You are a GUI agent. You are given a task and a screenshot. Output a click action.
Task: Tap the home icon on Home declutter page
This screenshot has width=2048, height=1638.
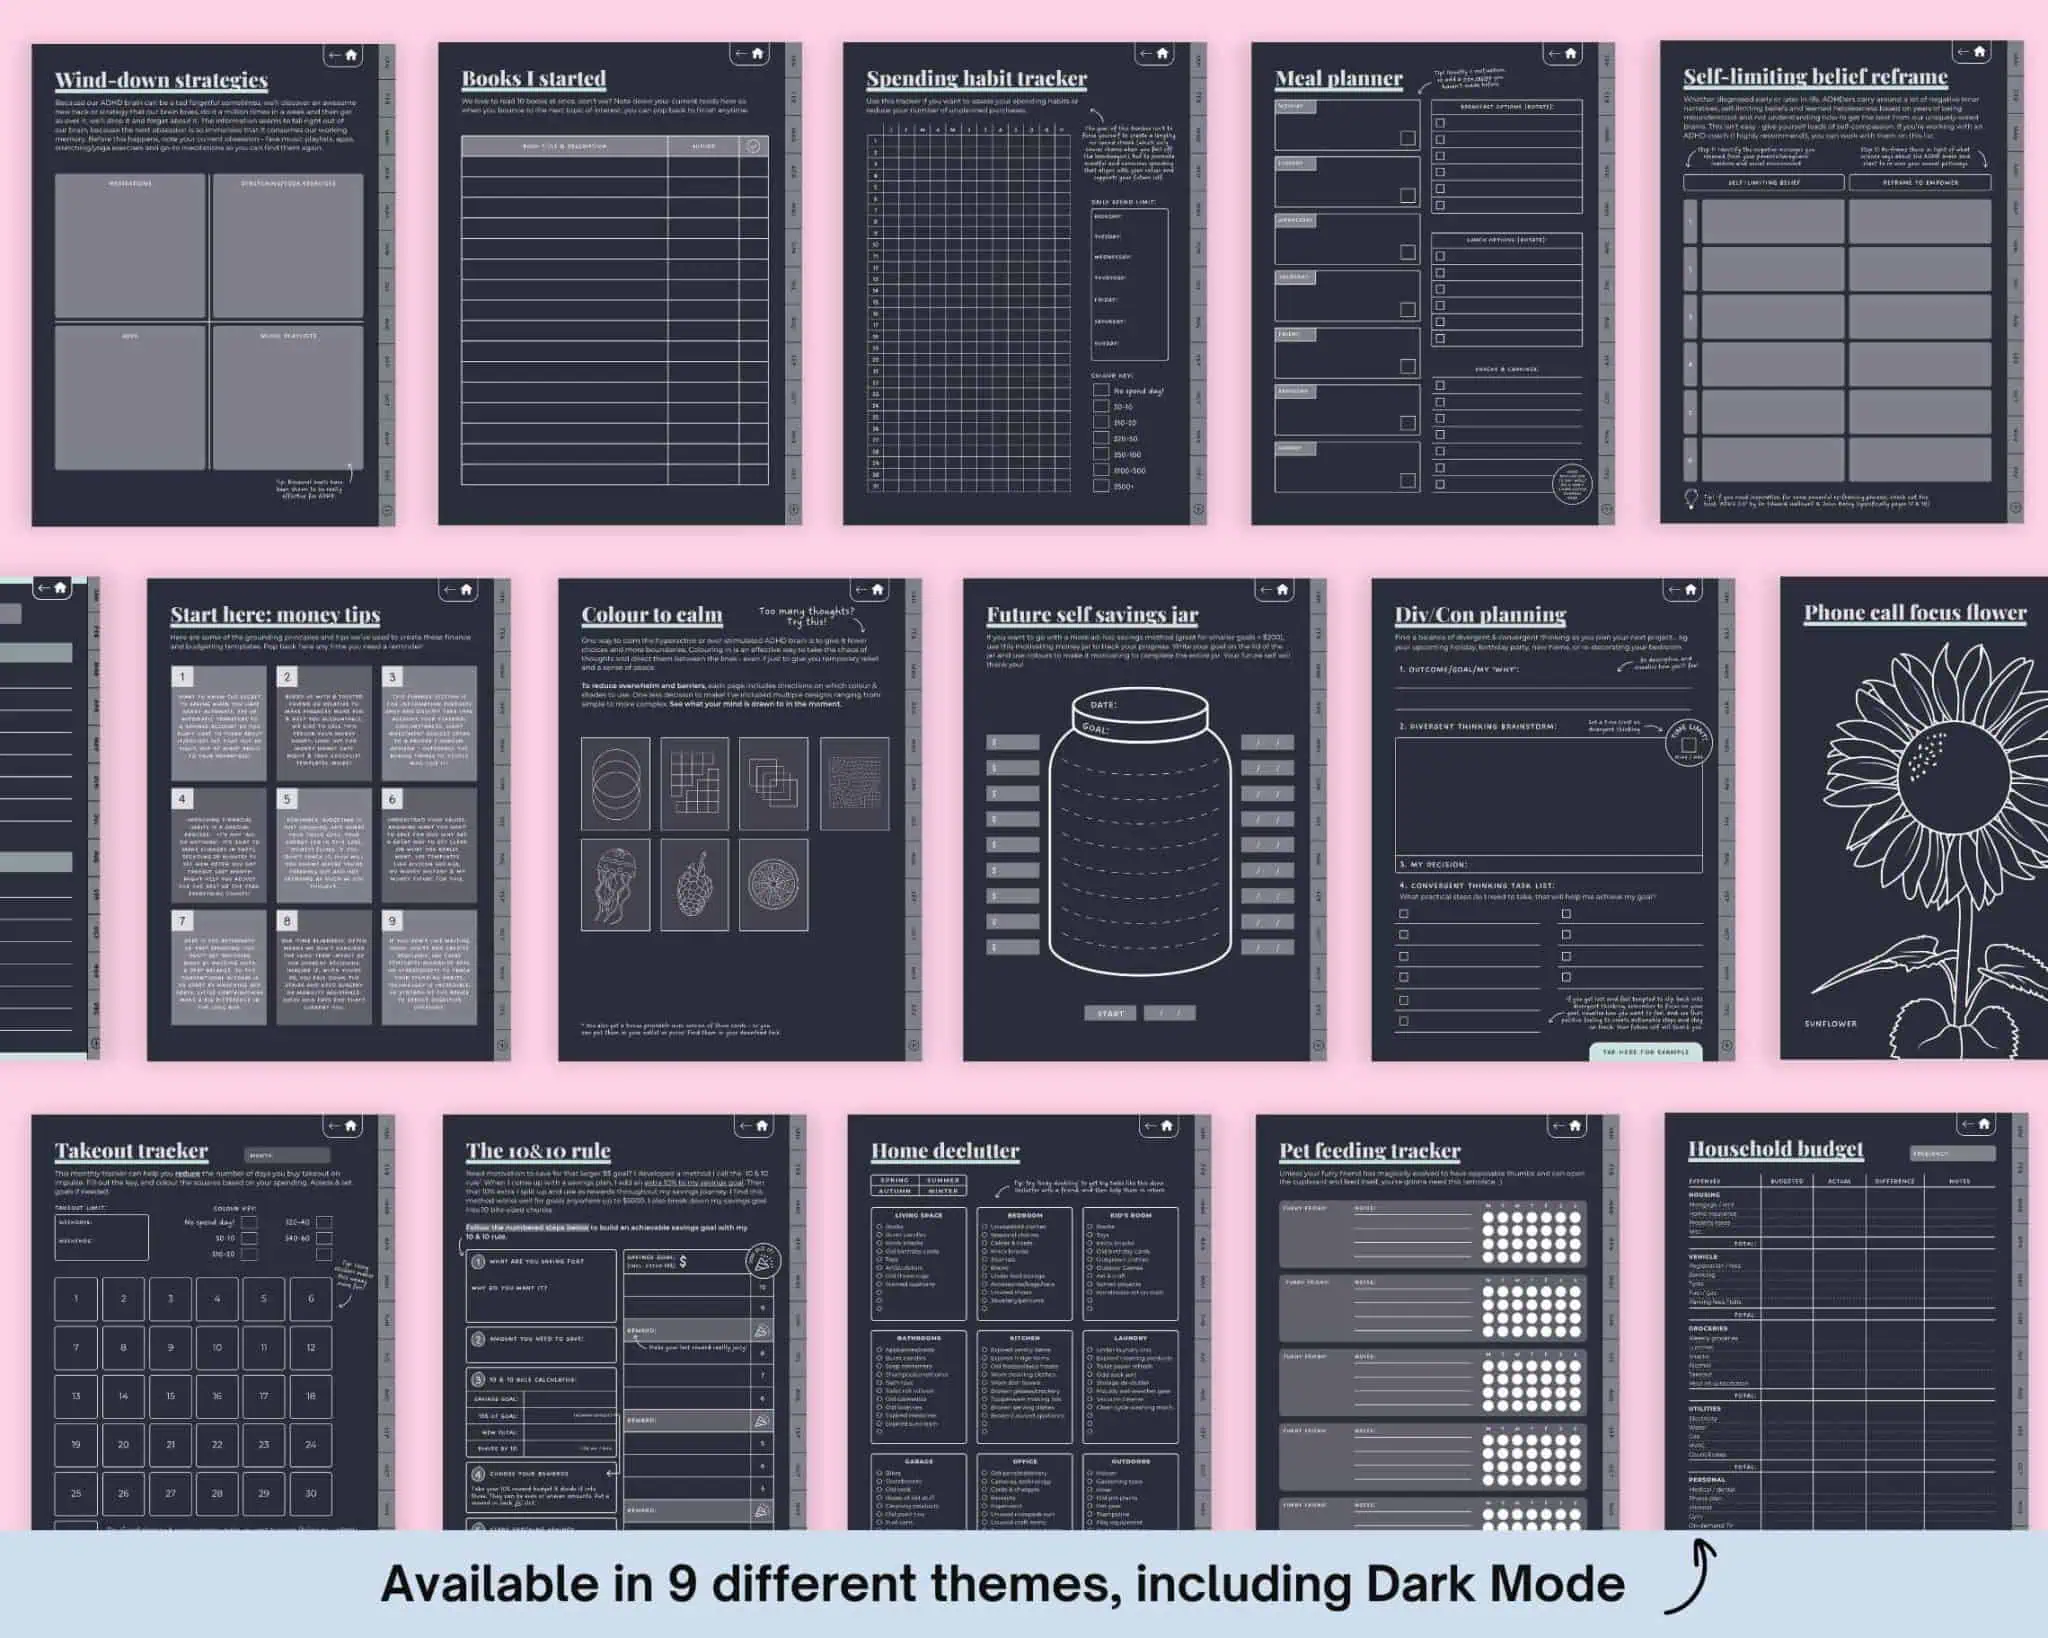click(1167, 1127)
